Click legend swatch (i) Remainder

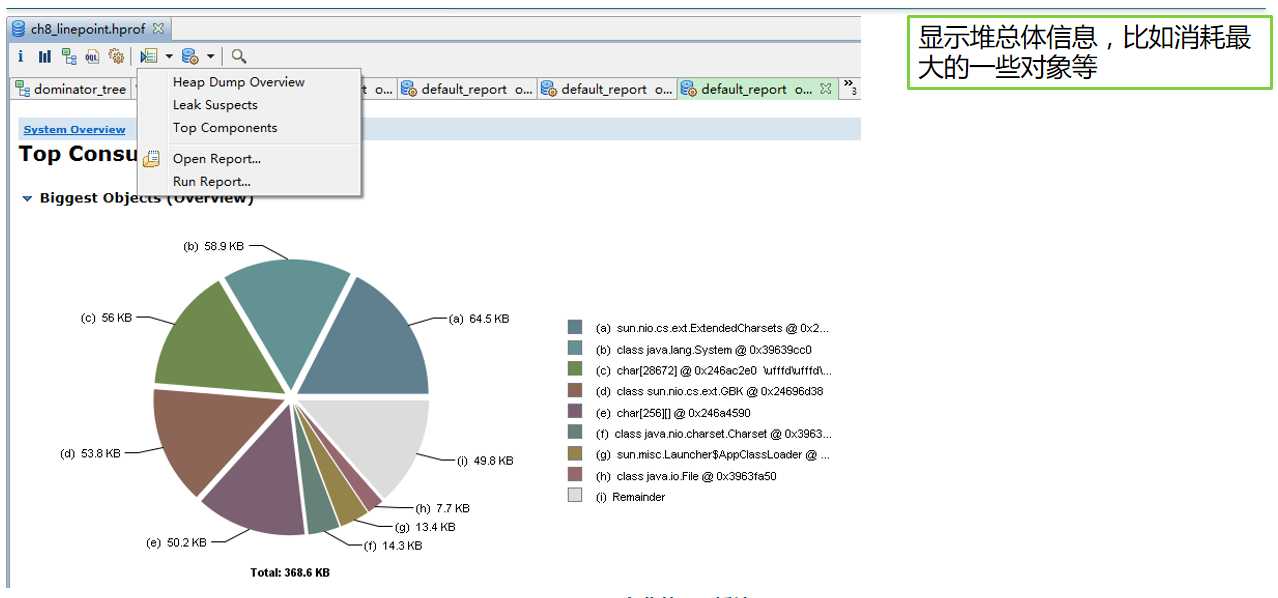click(575, 495)
